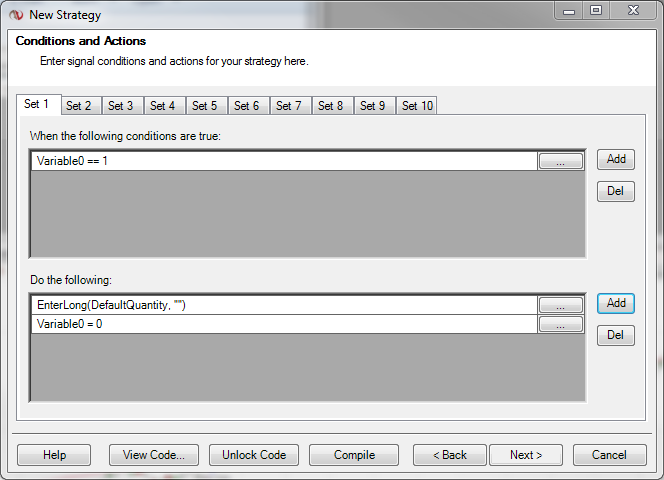Go back to the previous wizard step
Viewport: 664px width, 480px height.
click(x=450, y=455)
